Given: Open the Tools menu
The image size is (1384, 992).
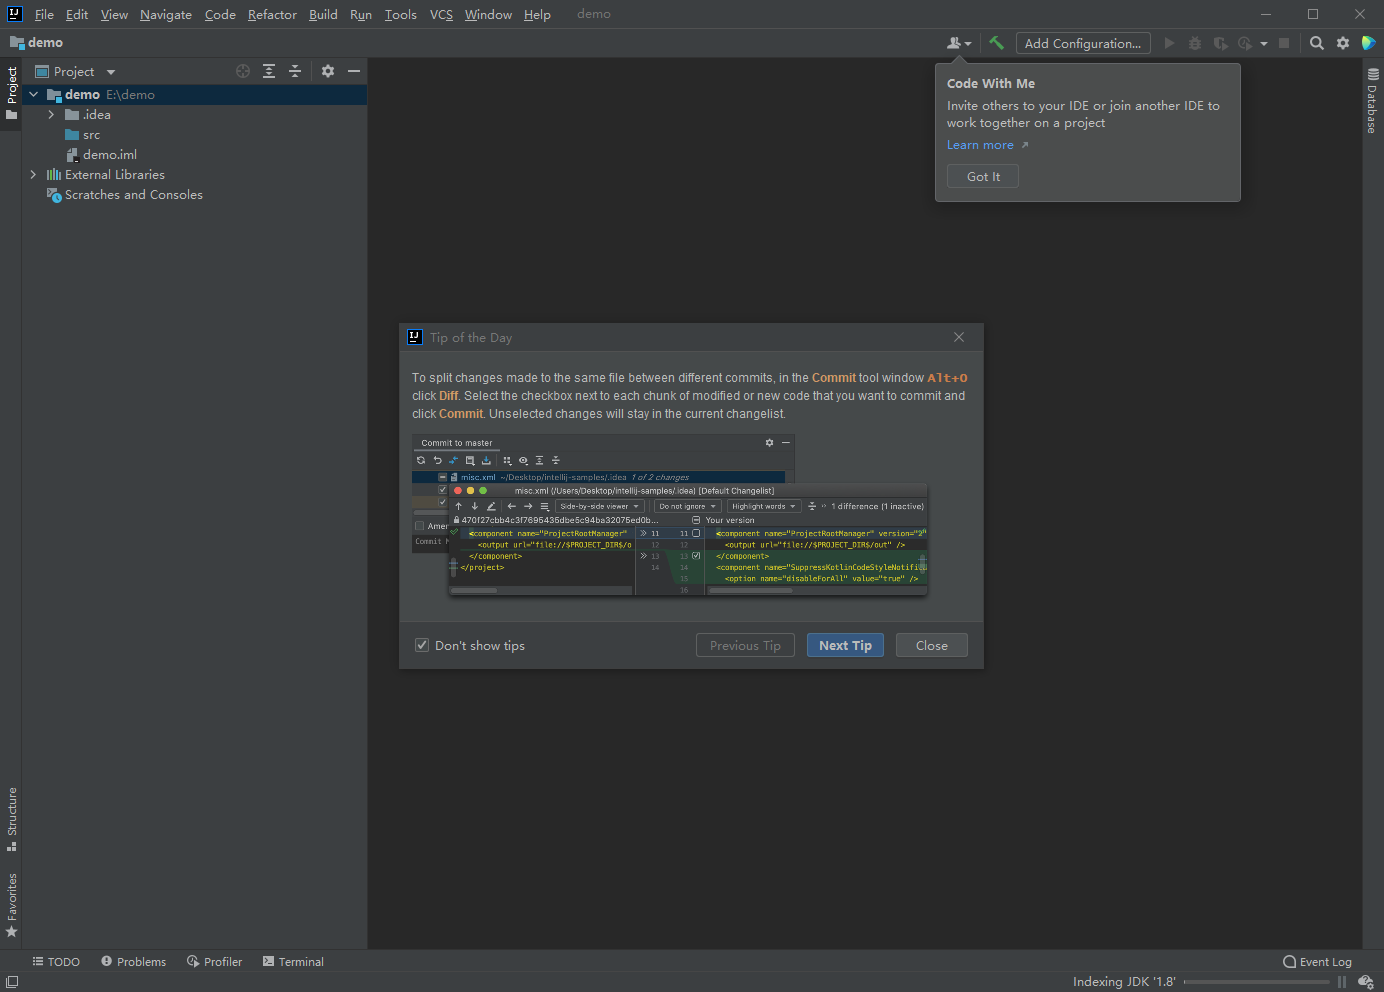Looking at the screenshot, I should pos(401,14).
